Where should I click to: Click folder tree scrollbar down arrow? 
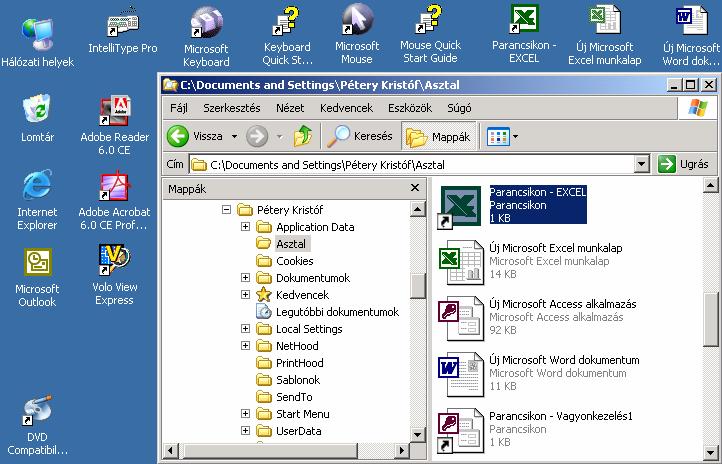417,434
